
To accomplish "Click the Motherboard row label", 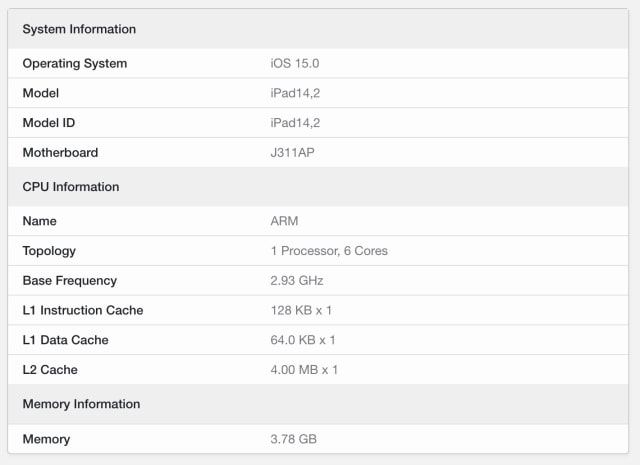I will tap(60, 153).
